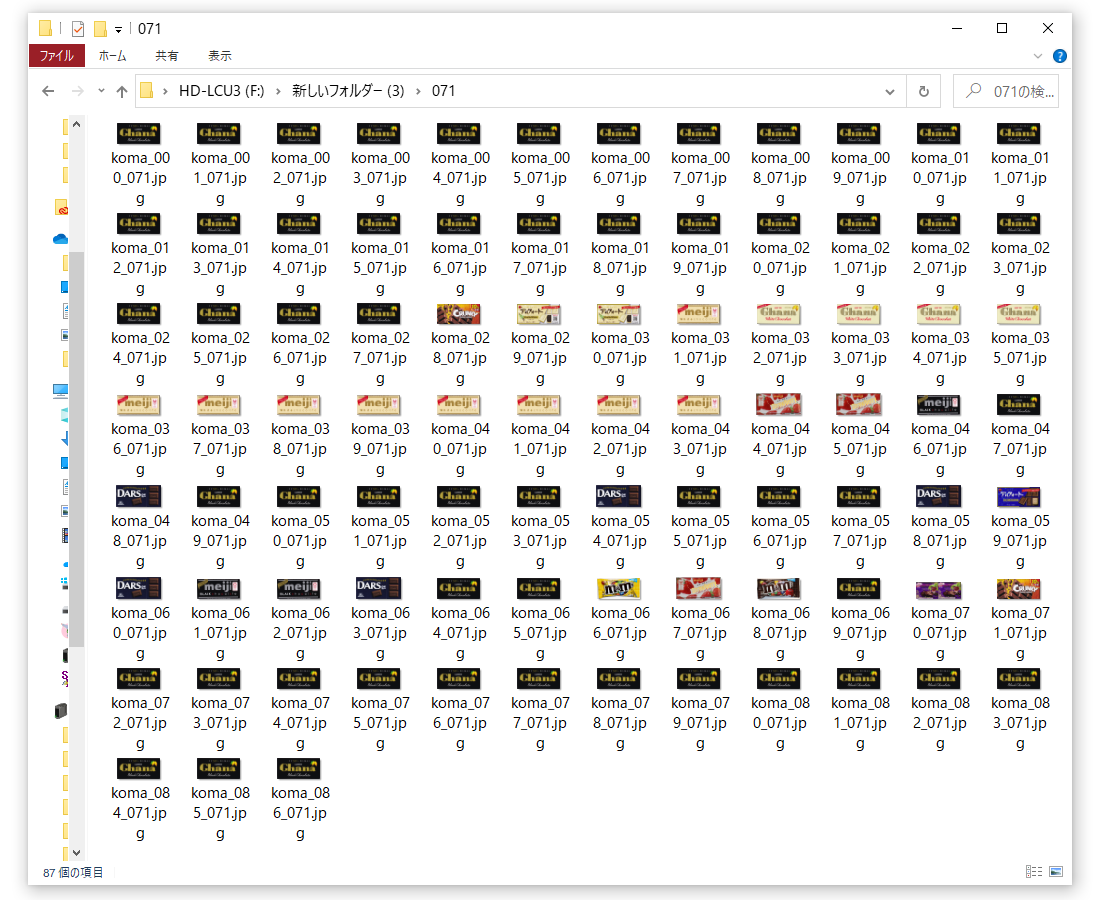Click the Forward navigation arrow

[x=77, y=91]
